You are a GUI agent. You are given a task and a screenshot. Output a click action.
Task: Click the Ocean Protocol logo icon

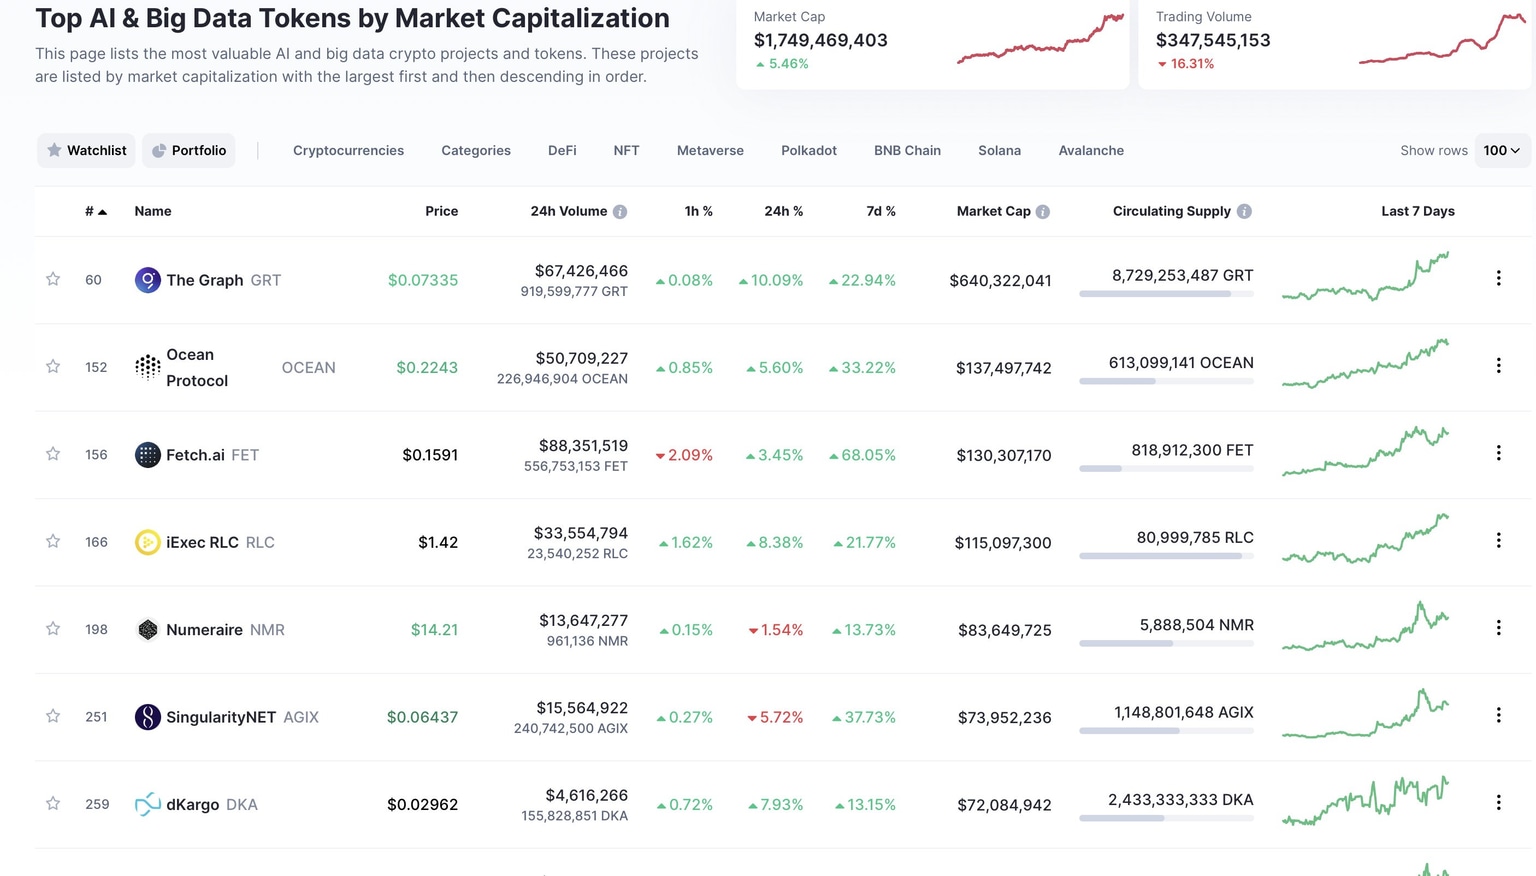(147, 367)
